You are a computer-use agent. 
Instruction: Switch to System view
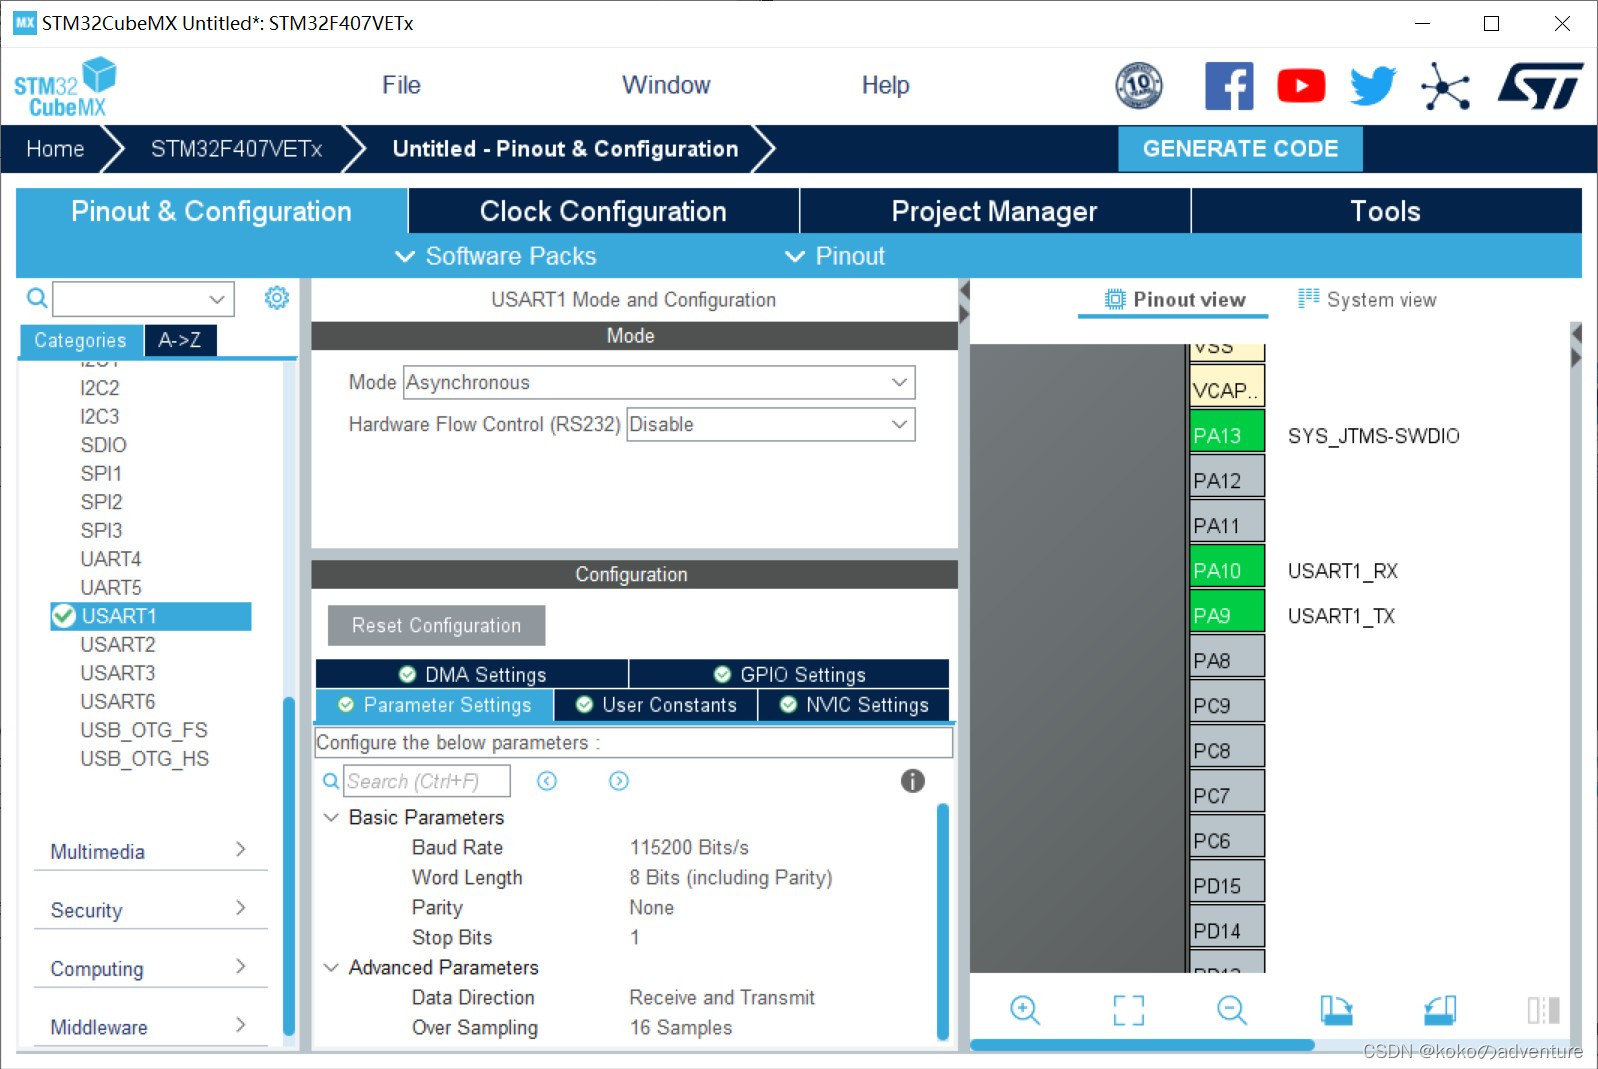[1367, 299]
